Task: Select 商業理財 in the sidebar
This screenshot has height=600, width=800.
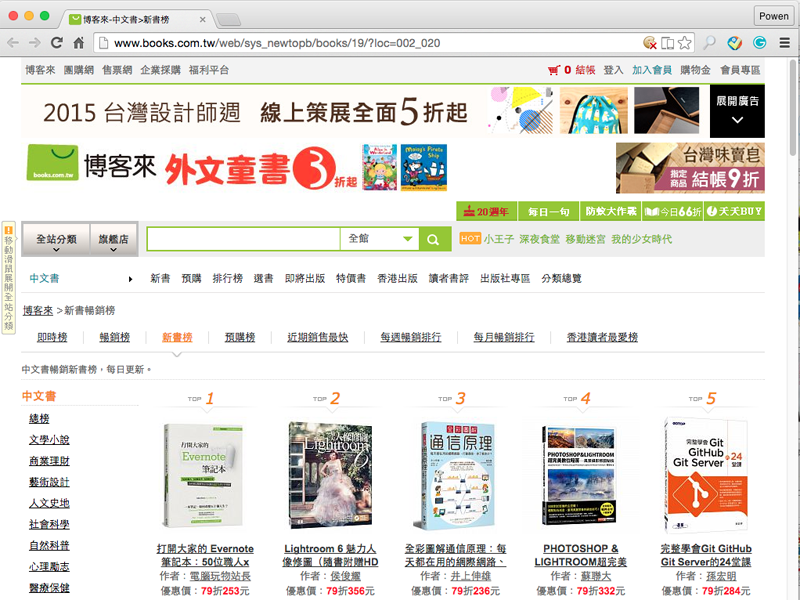Action: point(49,461)
